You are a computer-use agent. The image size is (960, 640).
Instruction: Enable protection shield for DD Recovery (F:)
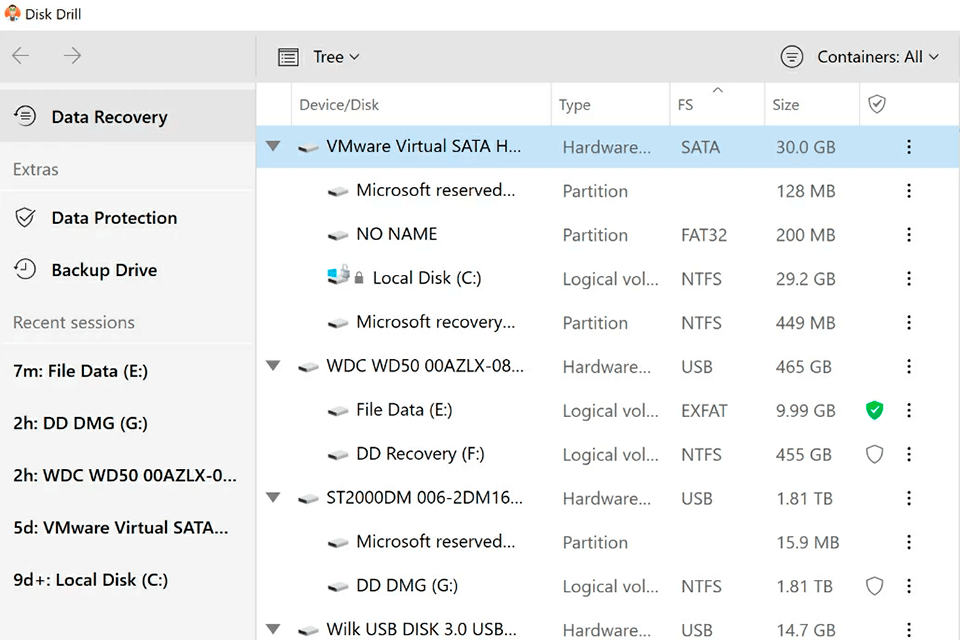(x=875, y=454)
